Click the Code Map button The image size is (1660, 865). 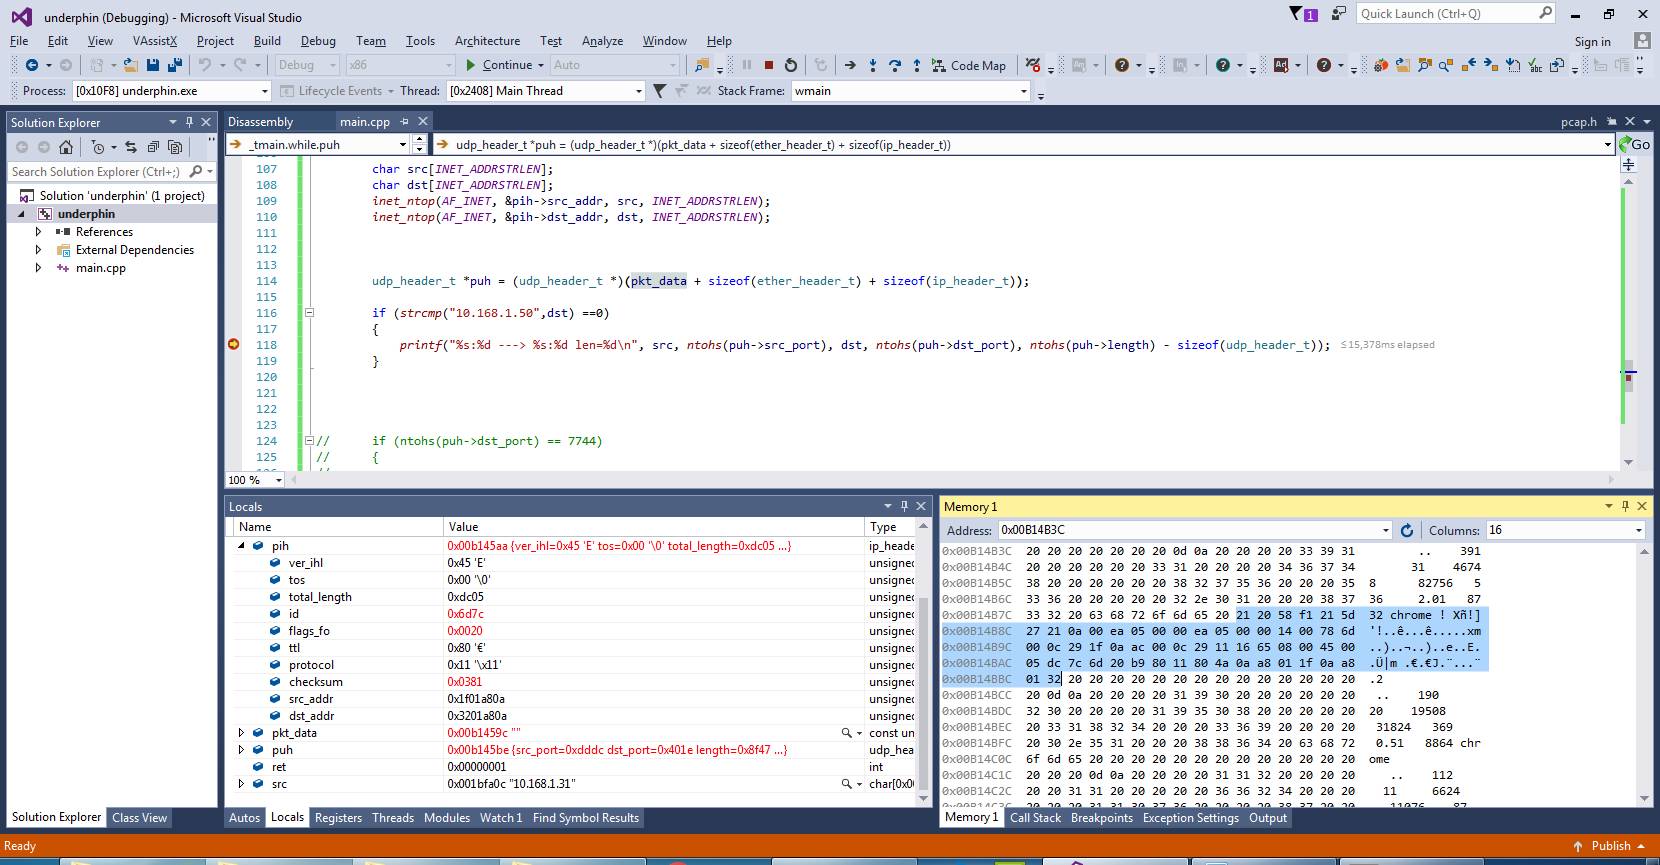coord(969,65)
